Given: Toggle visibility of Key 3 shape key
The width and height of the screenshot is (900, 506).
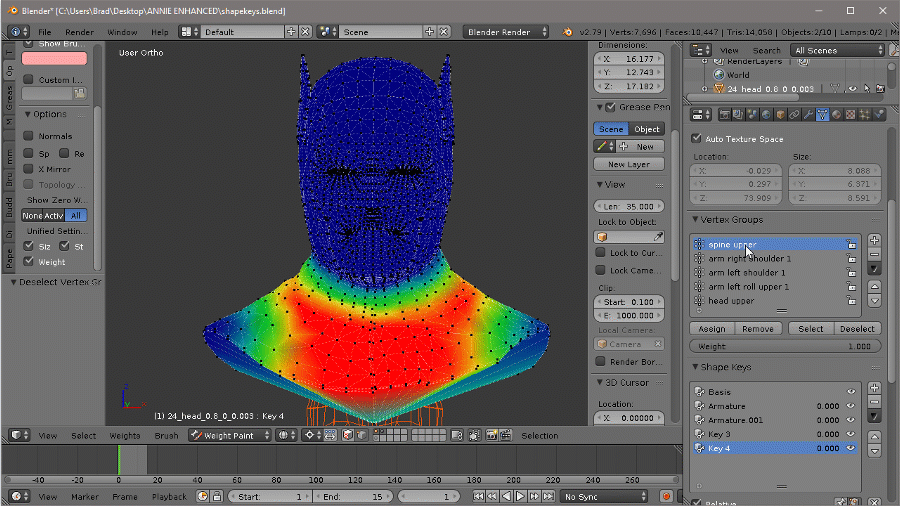Looking at the screenshot, I should [x=851, y=434].
